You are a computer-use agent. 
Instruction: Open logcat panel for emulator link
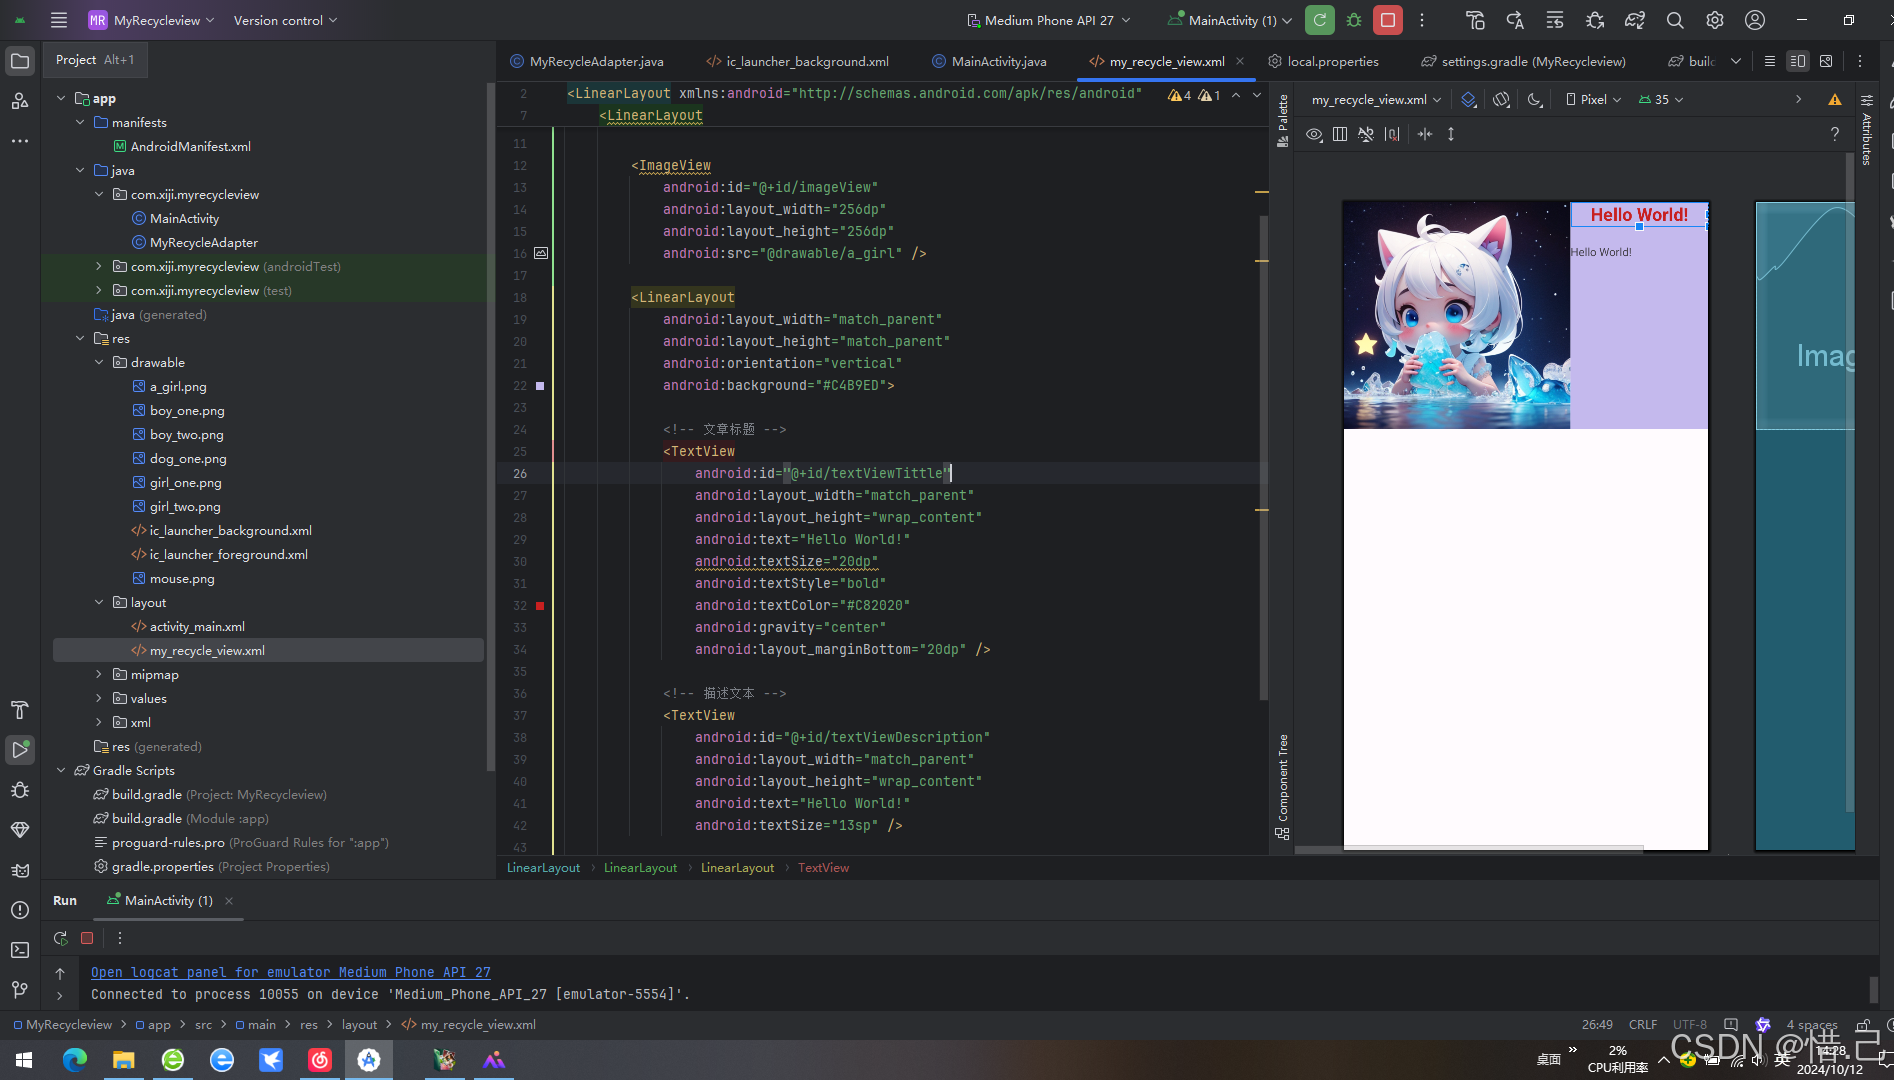[x=291, y=972]
